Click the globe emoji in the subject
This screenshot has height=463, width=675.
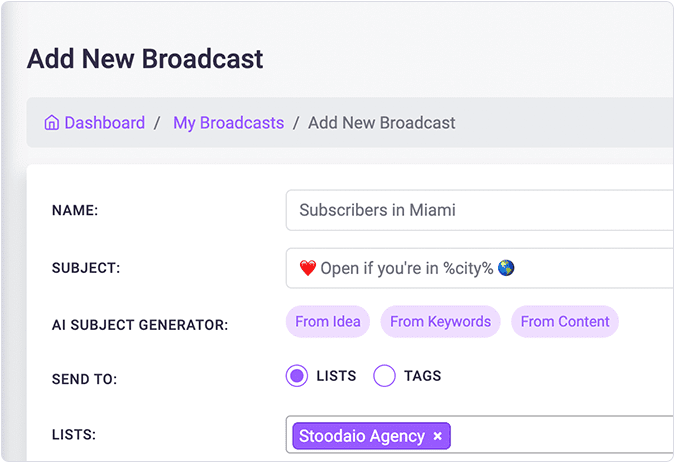506,268
